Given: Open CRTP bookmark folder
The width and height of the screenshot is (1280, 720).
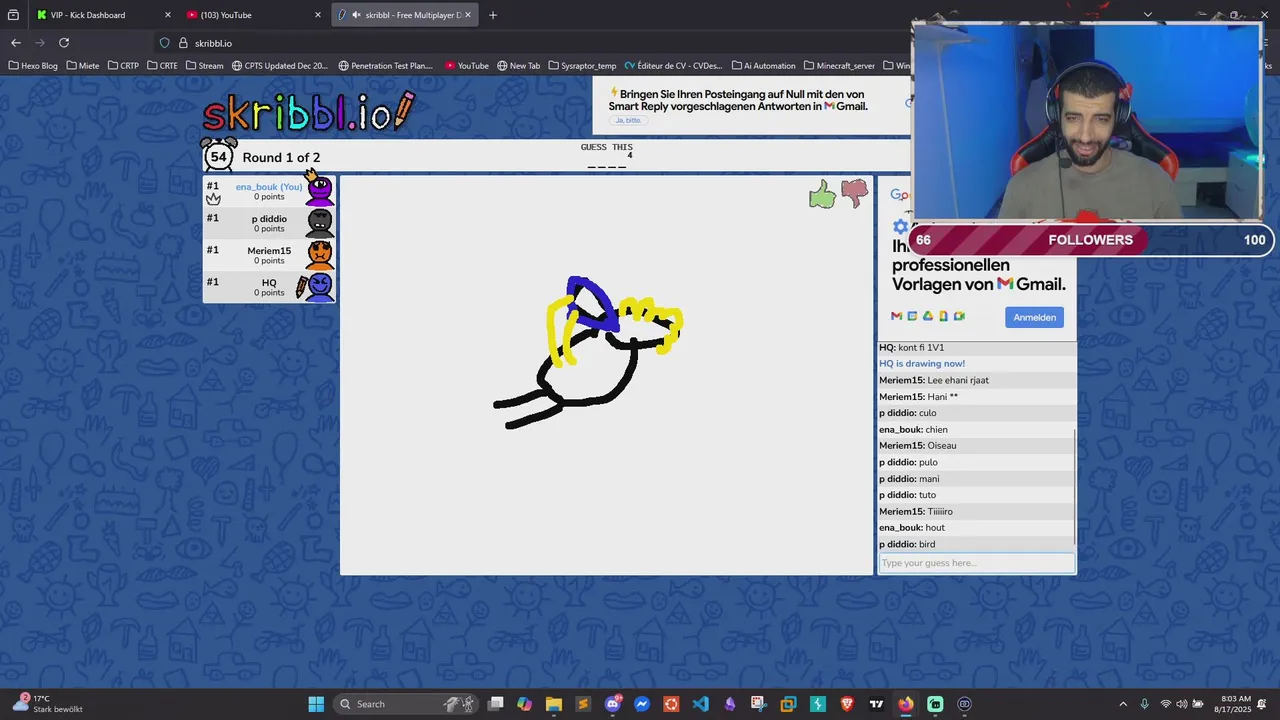Looking at the screenshot, I should (x=123, y=66).
